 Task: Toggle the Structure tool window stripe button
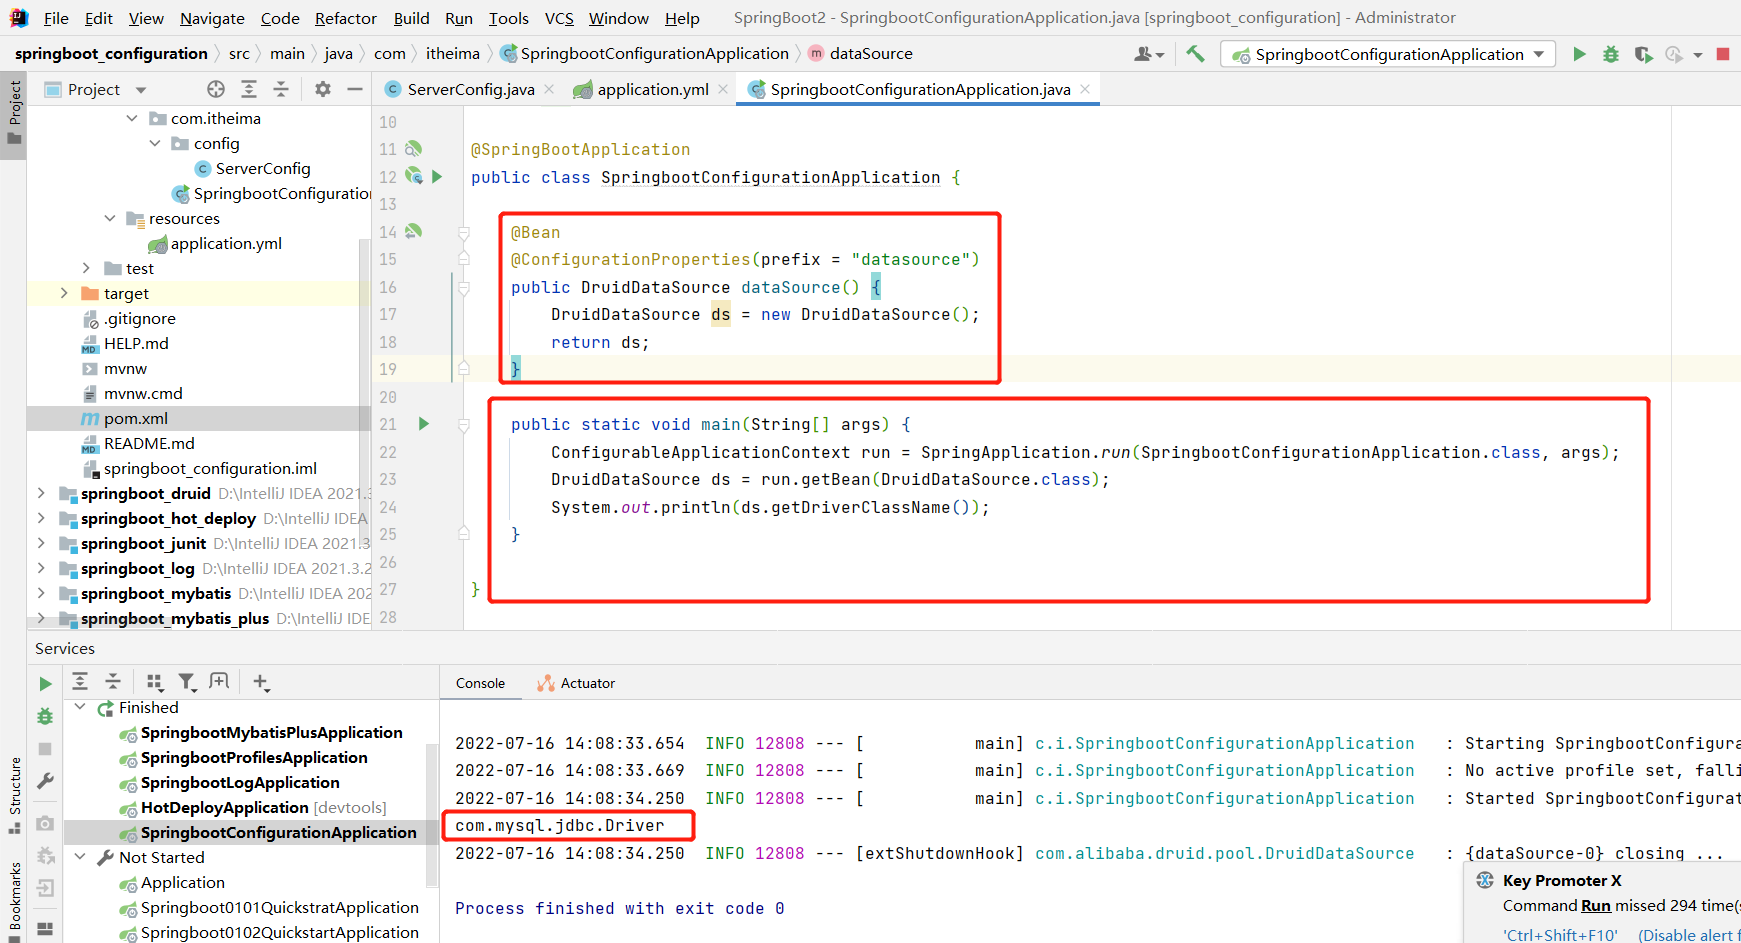point(14,795)
